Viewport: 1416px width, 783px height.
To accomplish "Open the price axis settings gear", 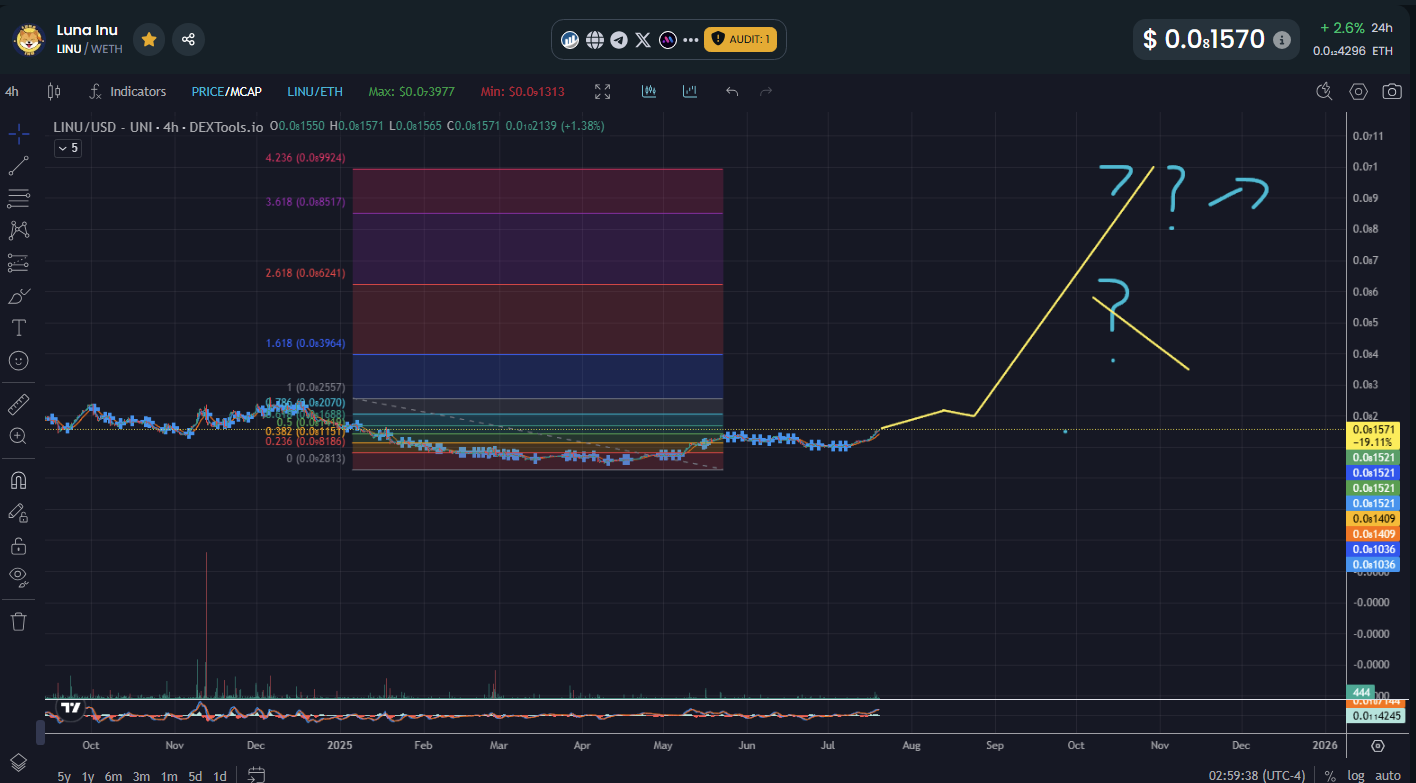I will [x=1378, y=746].
